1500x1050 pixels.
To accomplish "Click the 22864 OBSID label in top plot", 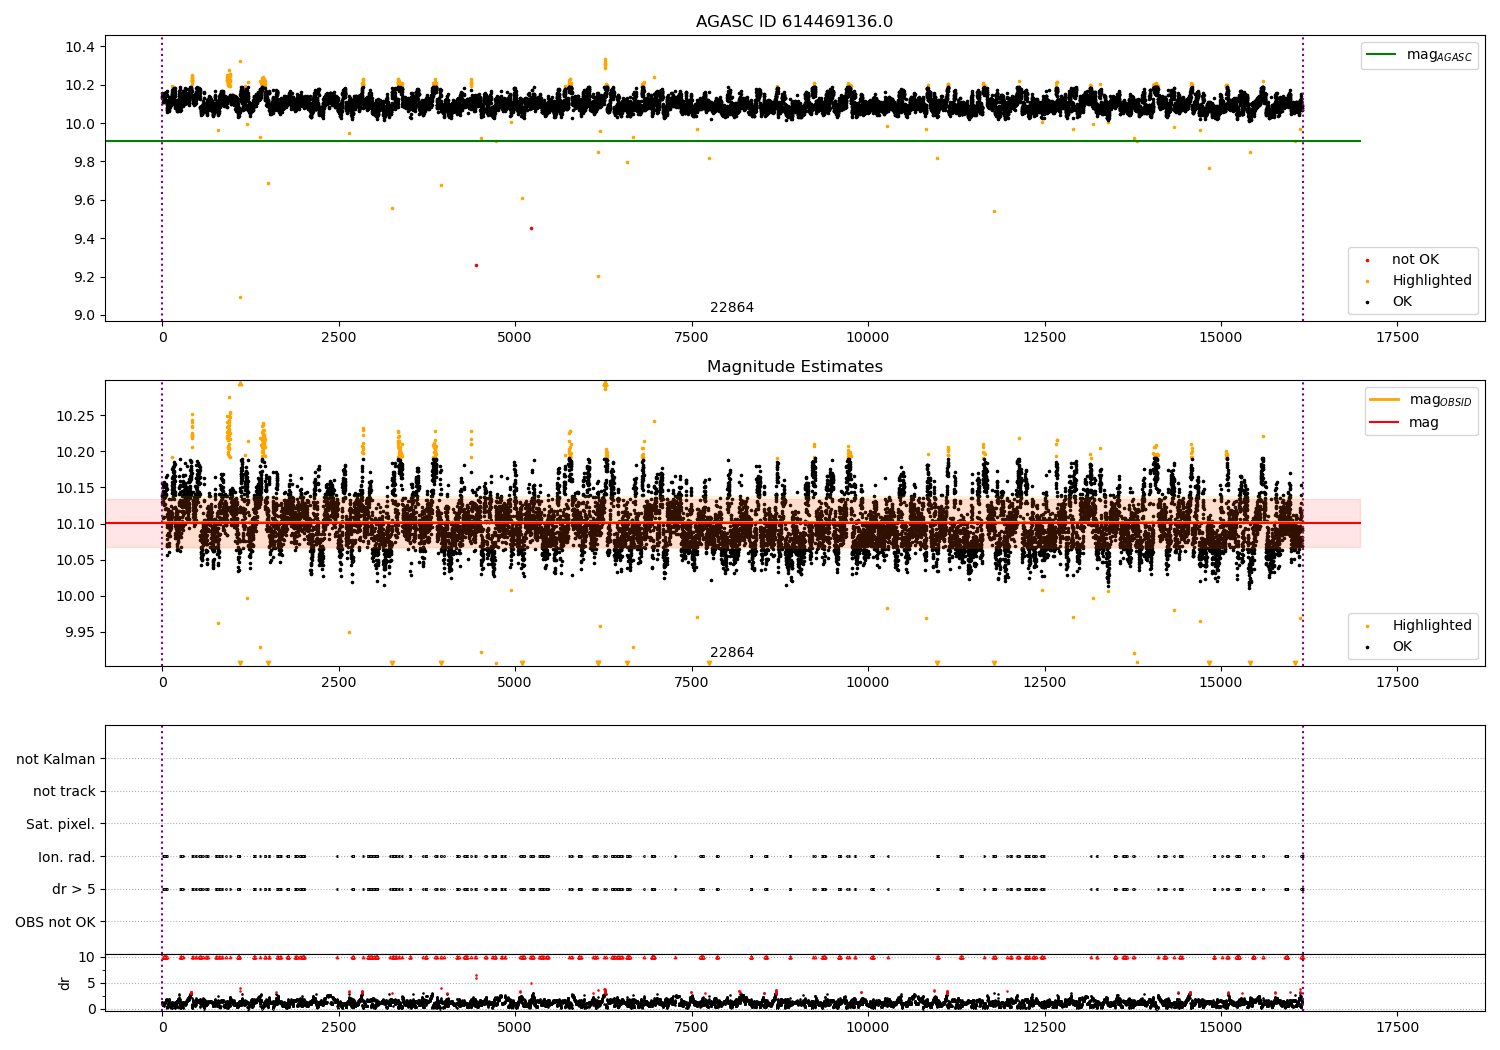I will point(732,308).
